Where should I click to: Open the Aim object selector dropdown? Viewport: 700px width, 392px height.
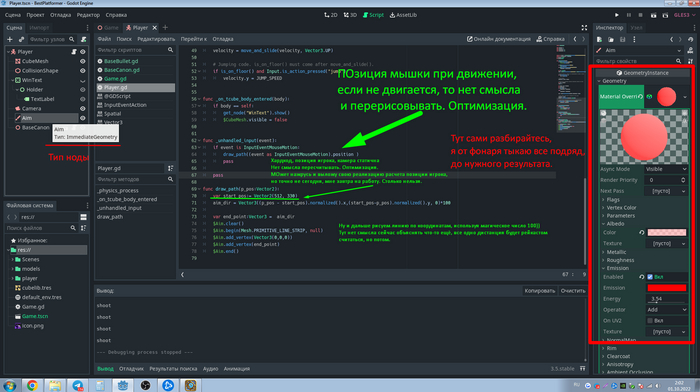[639, 50]
